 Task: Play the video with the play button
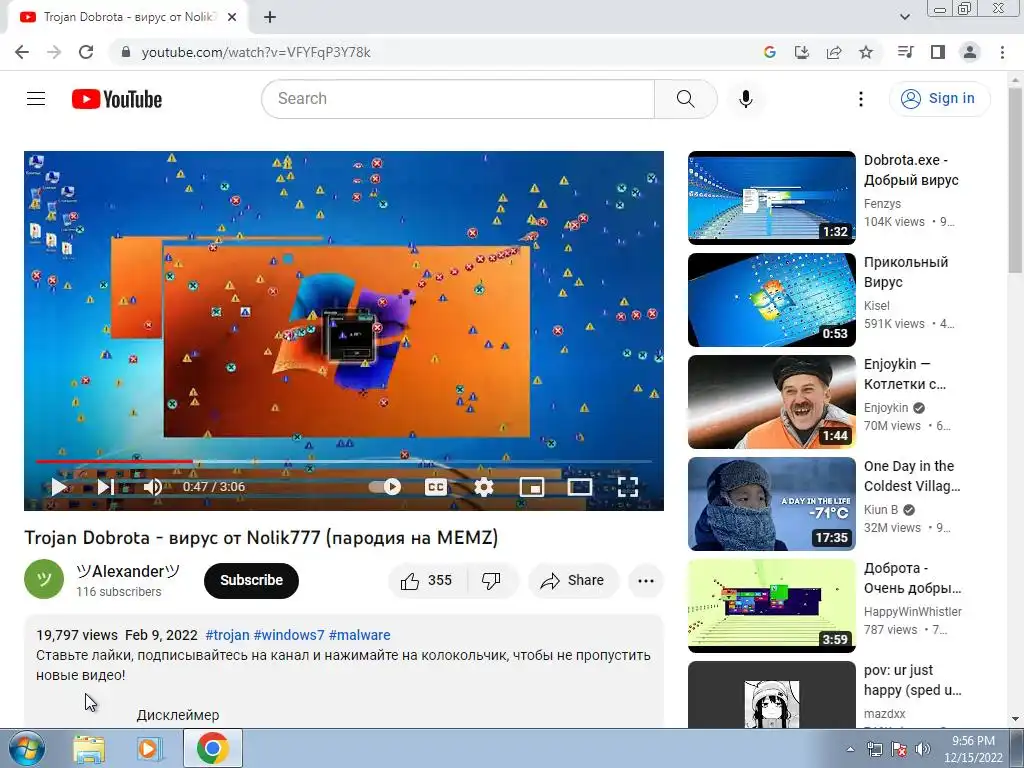[59, 487]
